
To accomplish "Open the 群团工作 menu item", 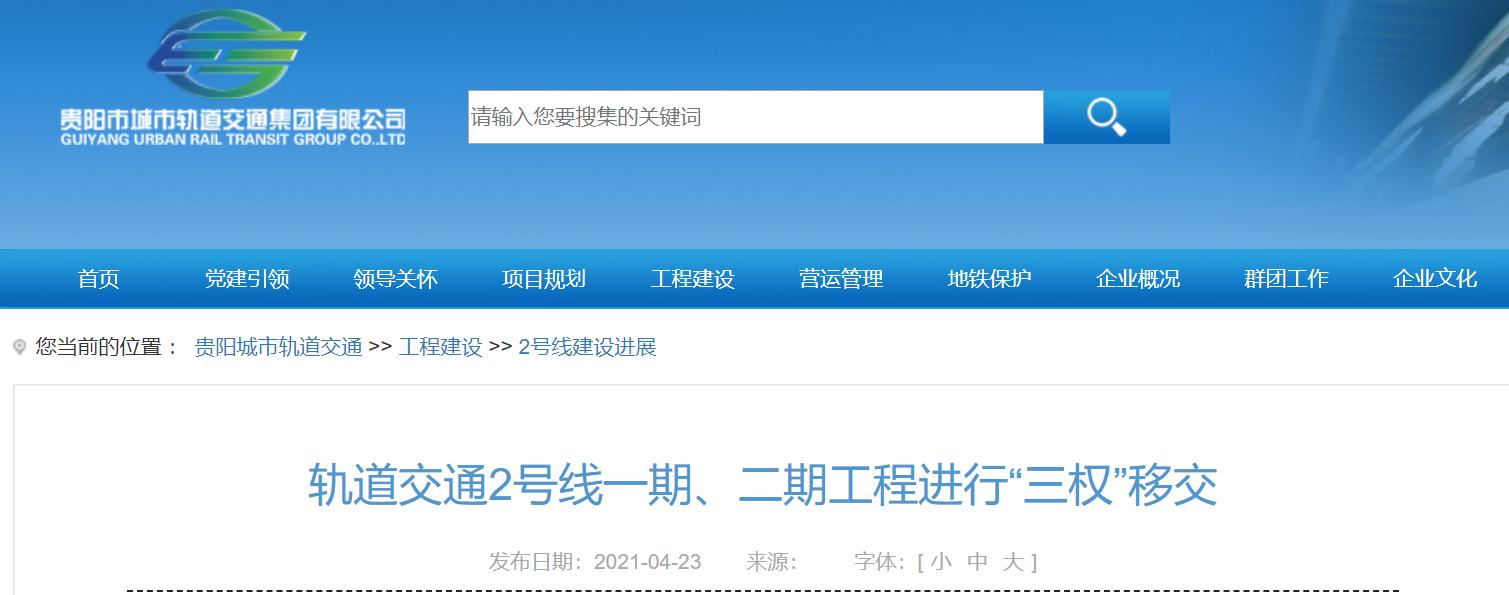I will click(1287, 279).
